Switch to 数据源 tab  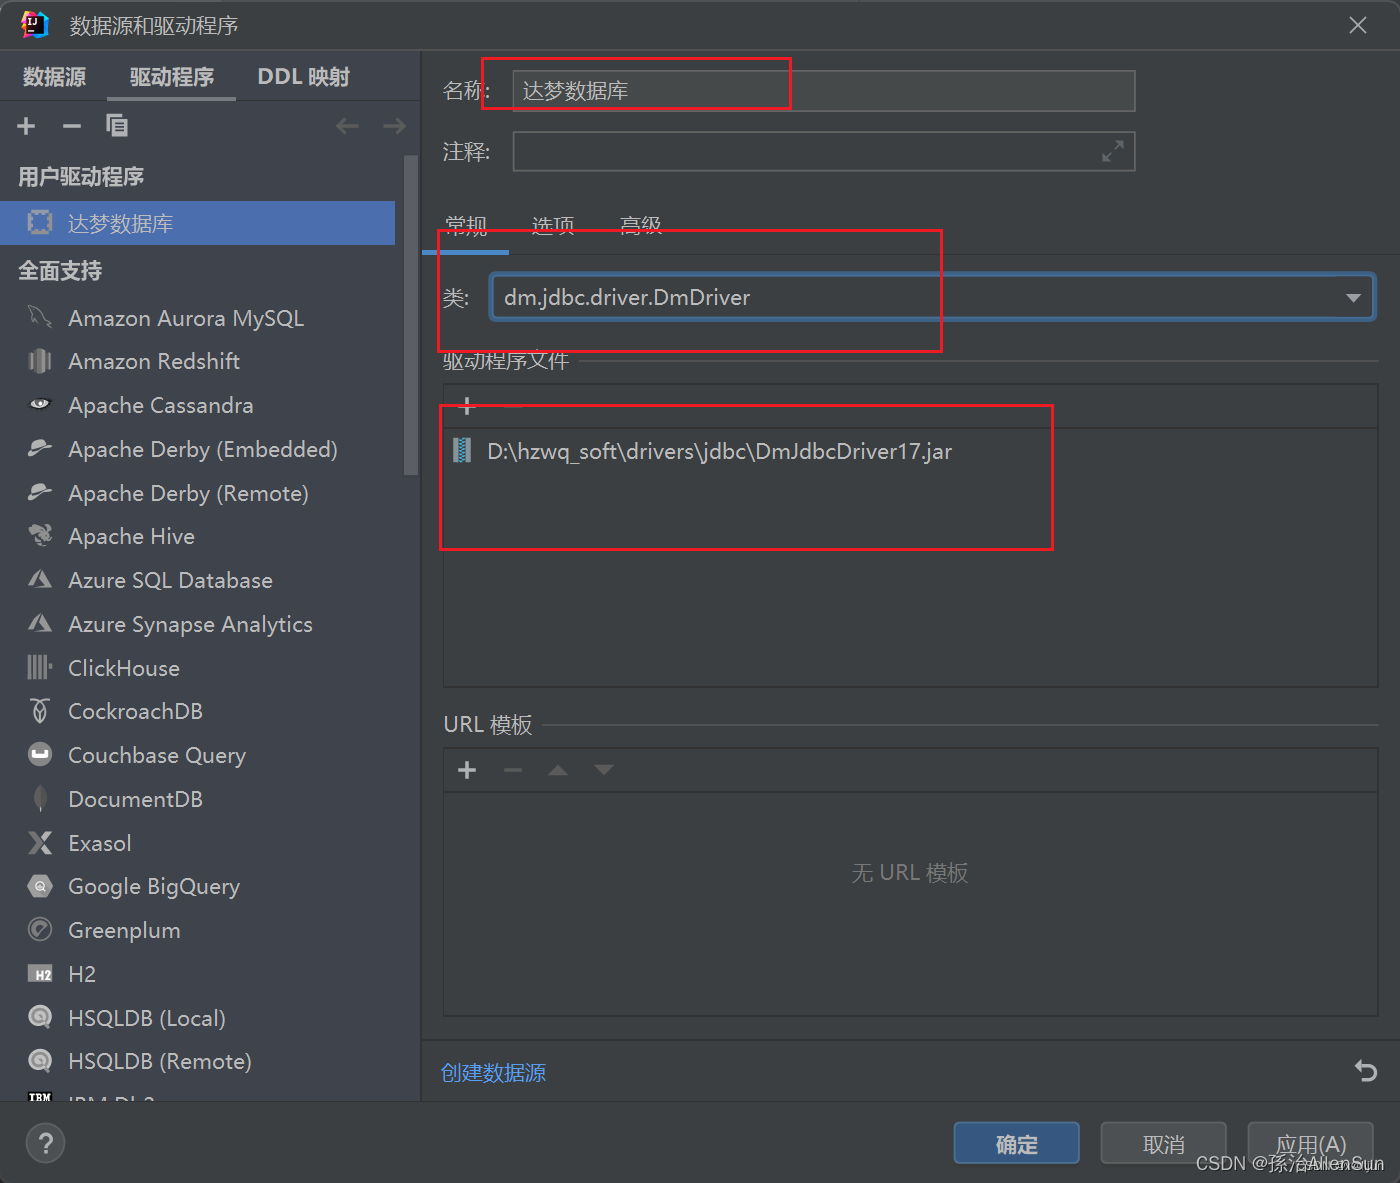55,77
